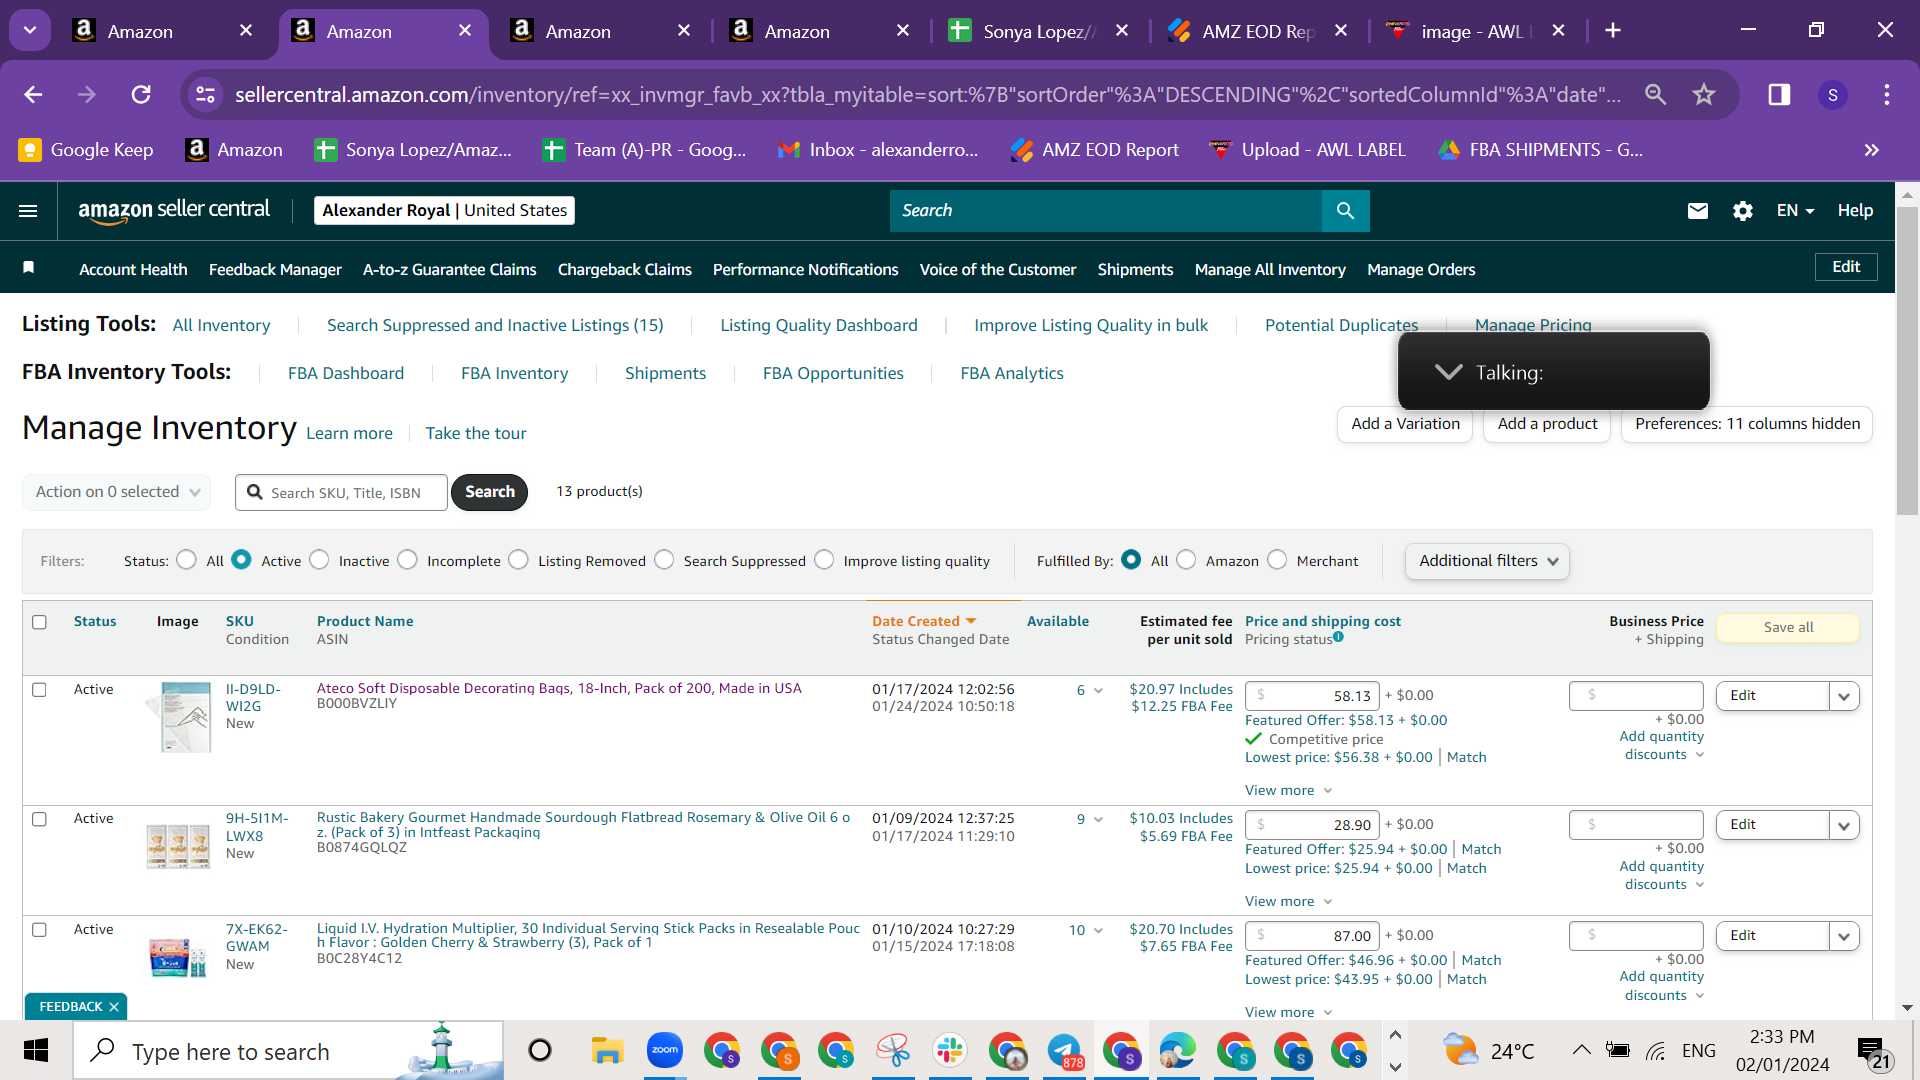
Task: Open the Zoom app in the taskbar
Action: [664, 1051]
